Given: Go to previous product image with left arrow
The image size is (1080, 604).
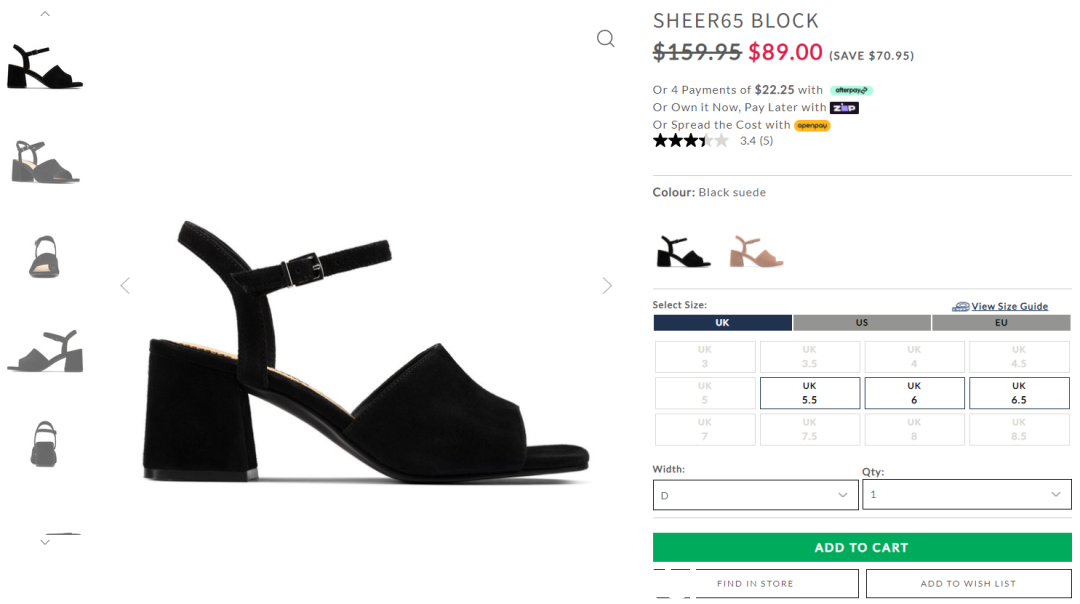Looking at the screenshot, I should tap(125, 286).
